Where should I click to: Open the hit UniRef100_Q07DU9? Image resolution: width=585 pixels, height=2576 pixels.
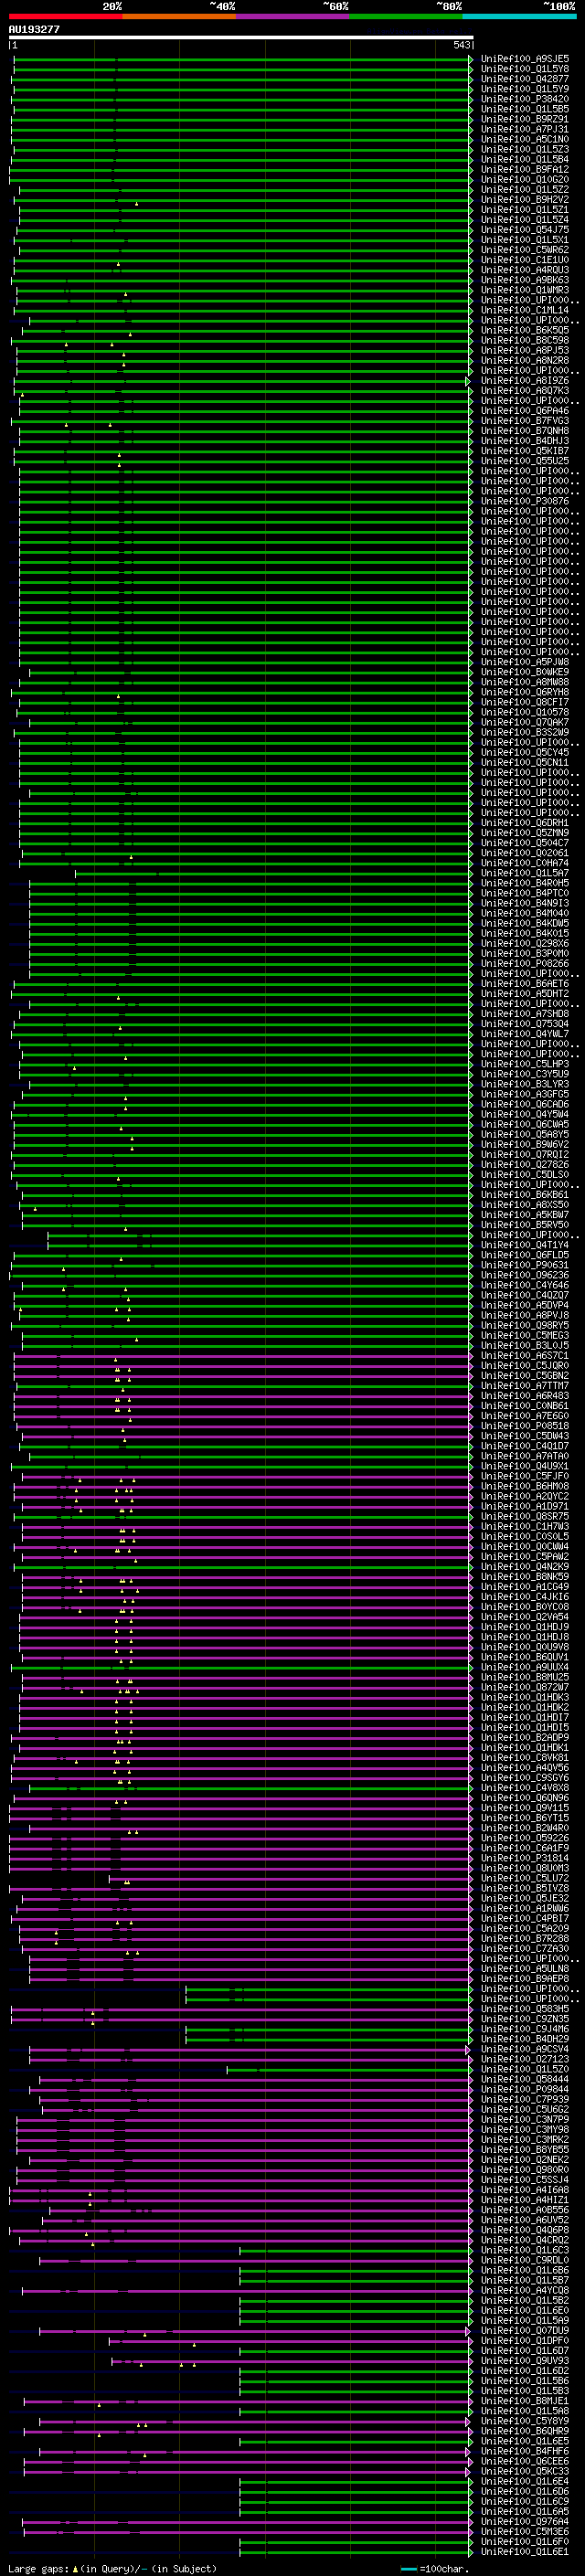(525, 2330)
